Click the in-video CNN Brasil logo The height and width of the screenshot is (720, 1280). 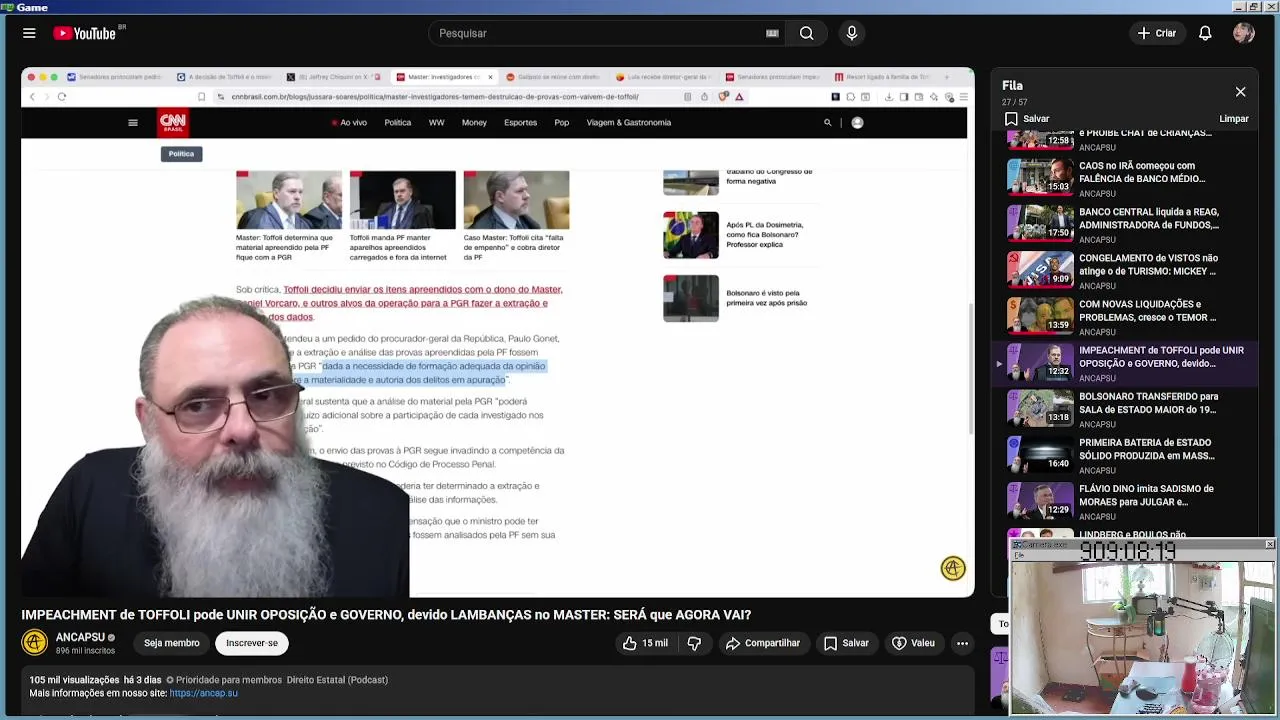point(173,123)
